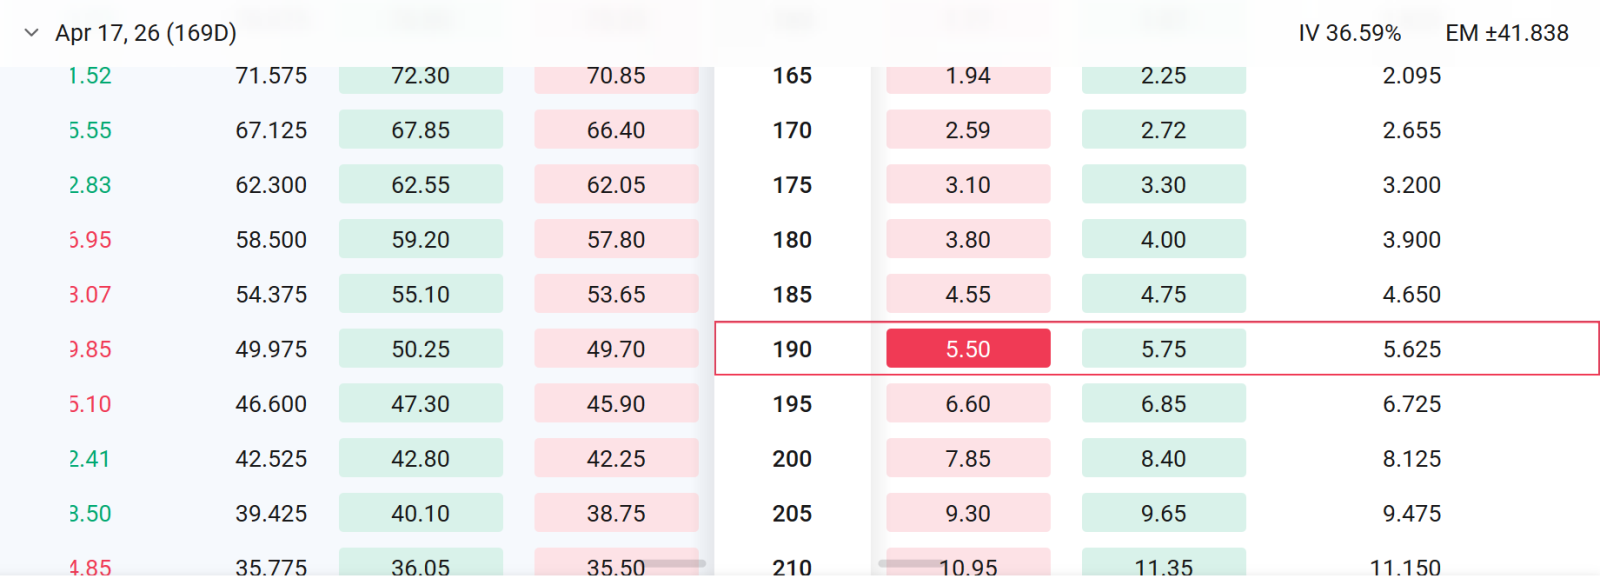Image resolution: width=1600 pixels, height=585 pixels.
Task: Click the puts-side horizontal scrollbar
Action: pyautogui.click(x=911, y=564)
